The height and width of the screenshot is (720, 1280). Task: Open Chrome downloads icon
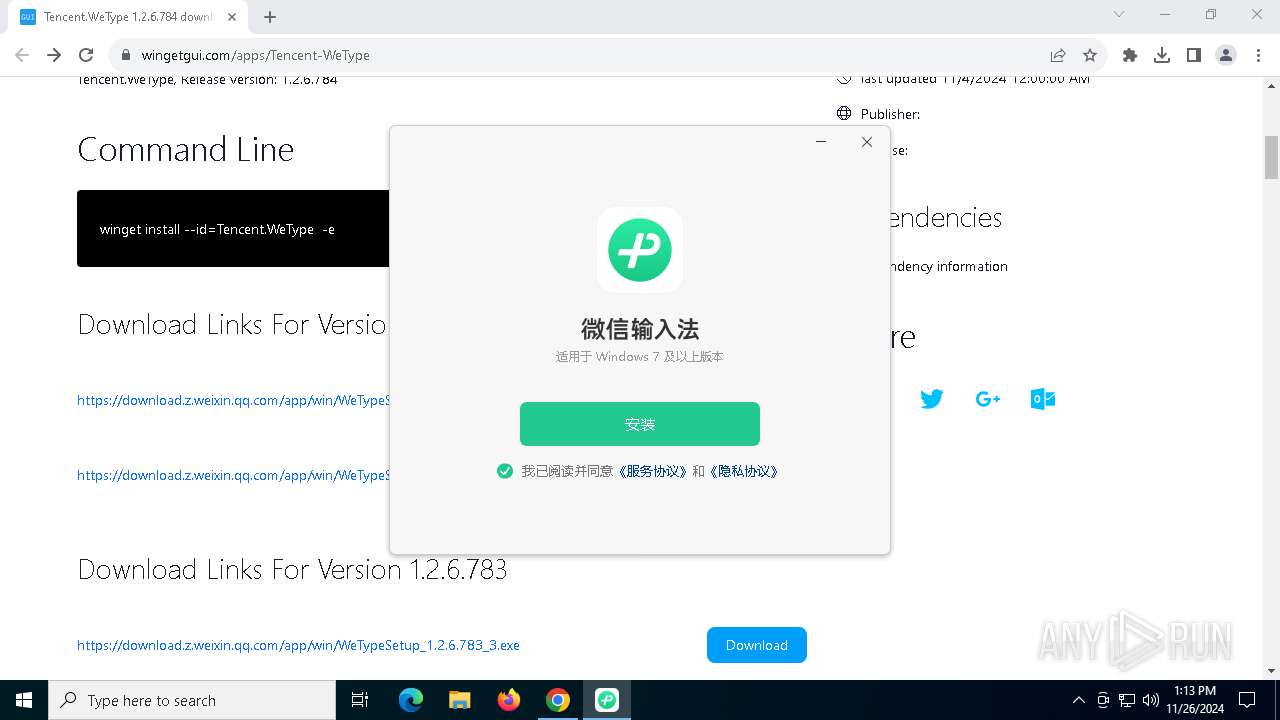coord(1162,55)
